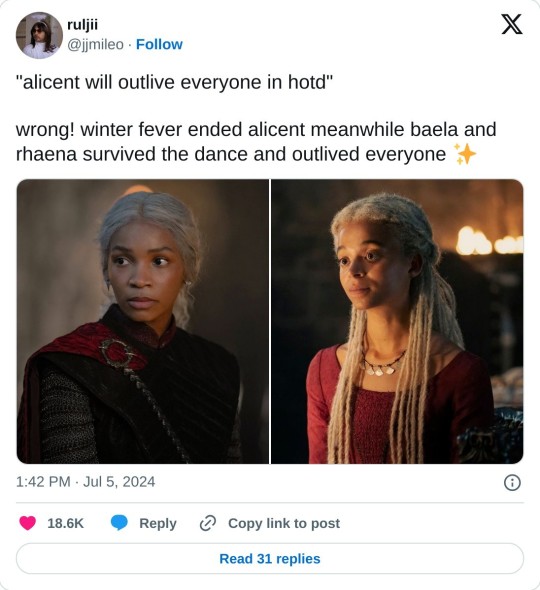
Task: Click the X logo in the corner
Action: (512, 24)
